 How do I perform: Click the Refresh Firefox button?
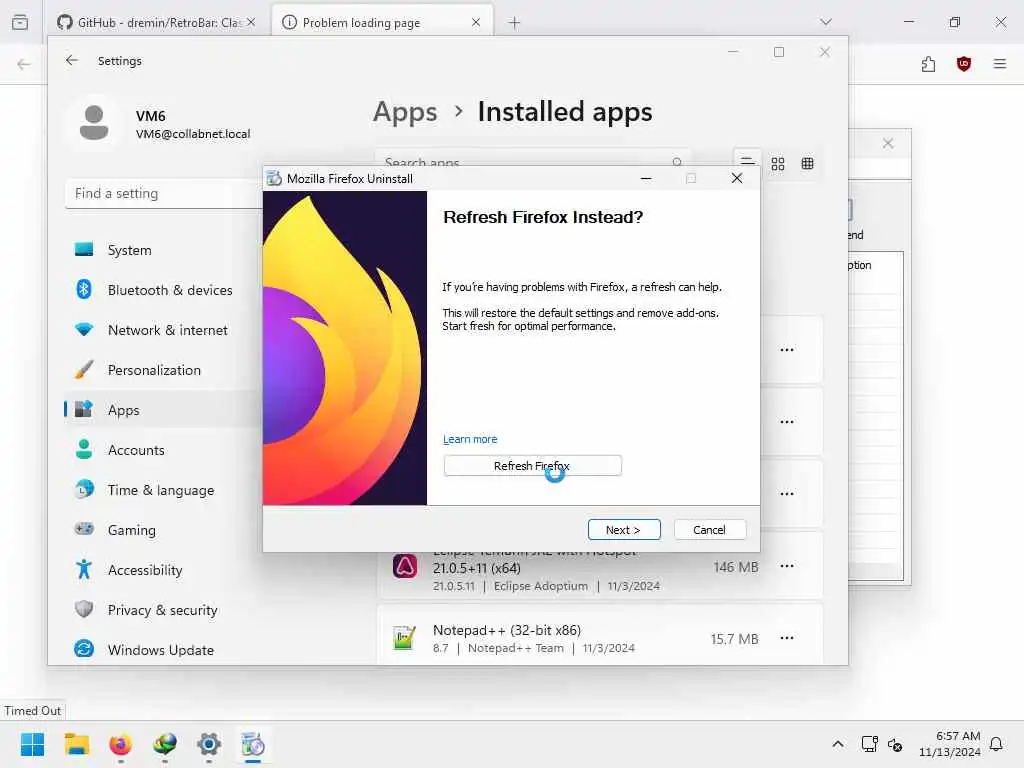[532, 466]
